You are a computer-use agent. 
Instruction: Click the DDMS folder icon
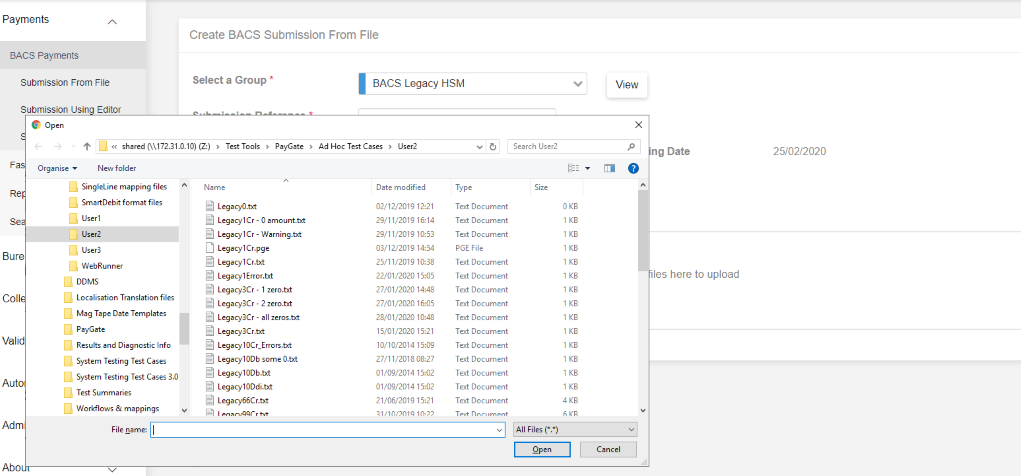click(68, 281)
